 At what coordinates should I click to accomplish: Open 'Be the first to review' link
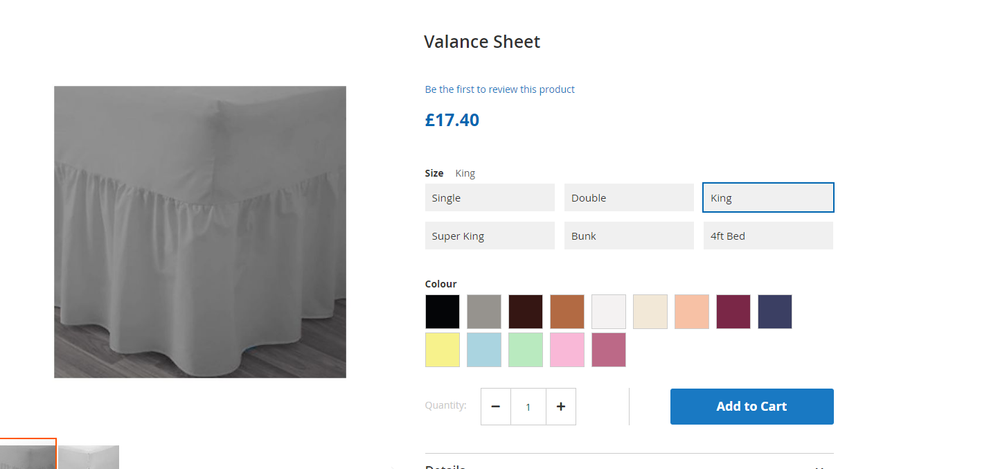coord(500,89)
